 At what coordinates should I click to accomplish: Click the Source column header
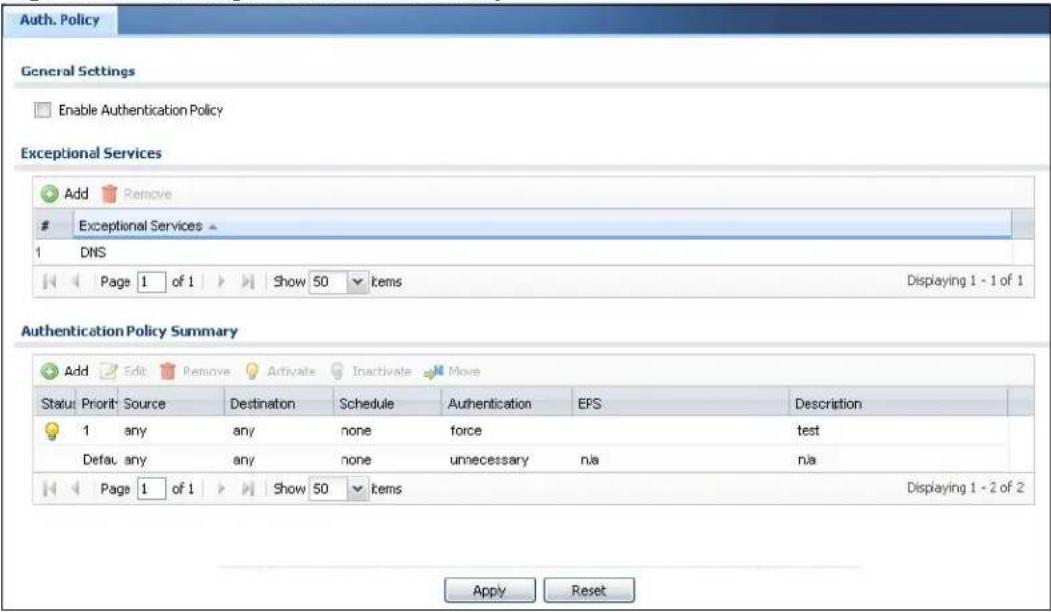[x=171, y=404]
